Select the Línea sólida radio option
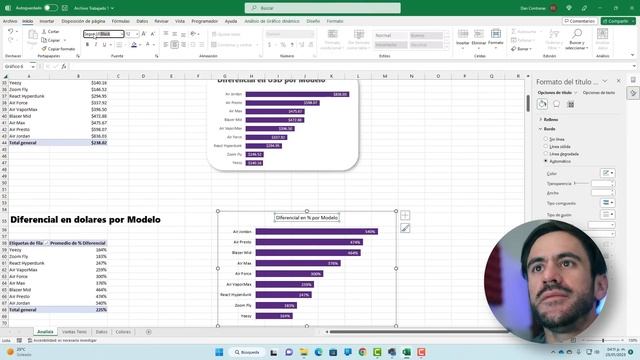 point(546,147)
